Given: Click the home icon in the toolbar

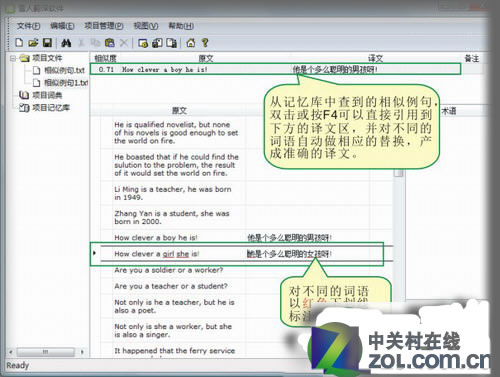Looking at the screenshot, I should coord(191,43).
